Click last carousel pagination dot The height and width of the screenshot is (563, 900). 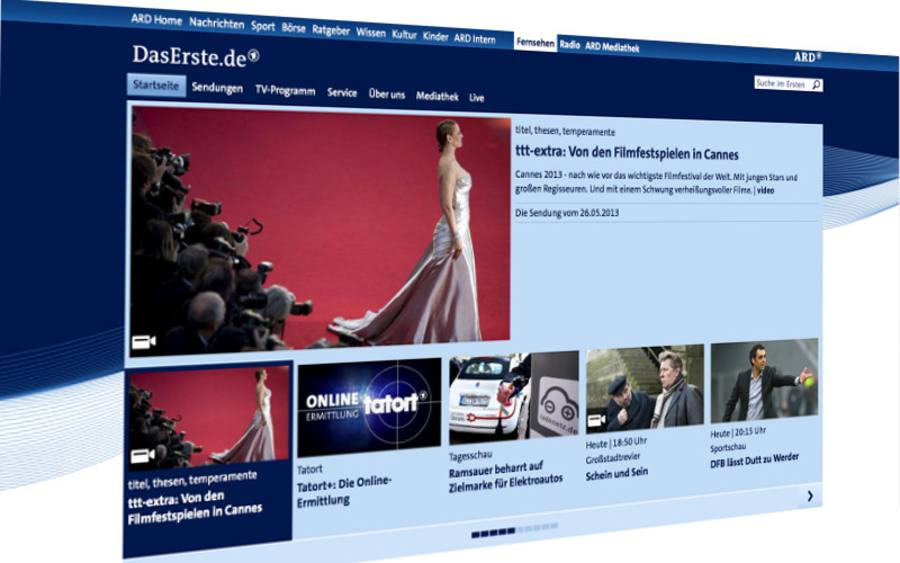coord(554,526)
